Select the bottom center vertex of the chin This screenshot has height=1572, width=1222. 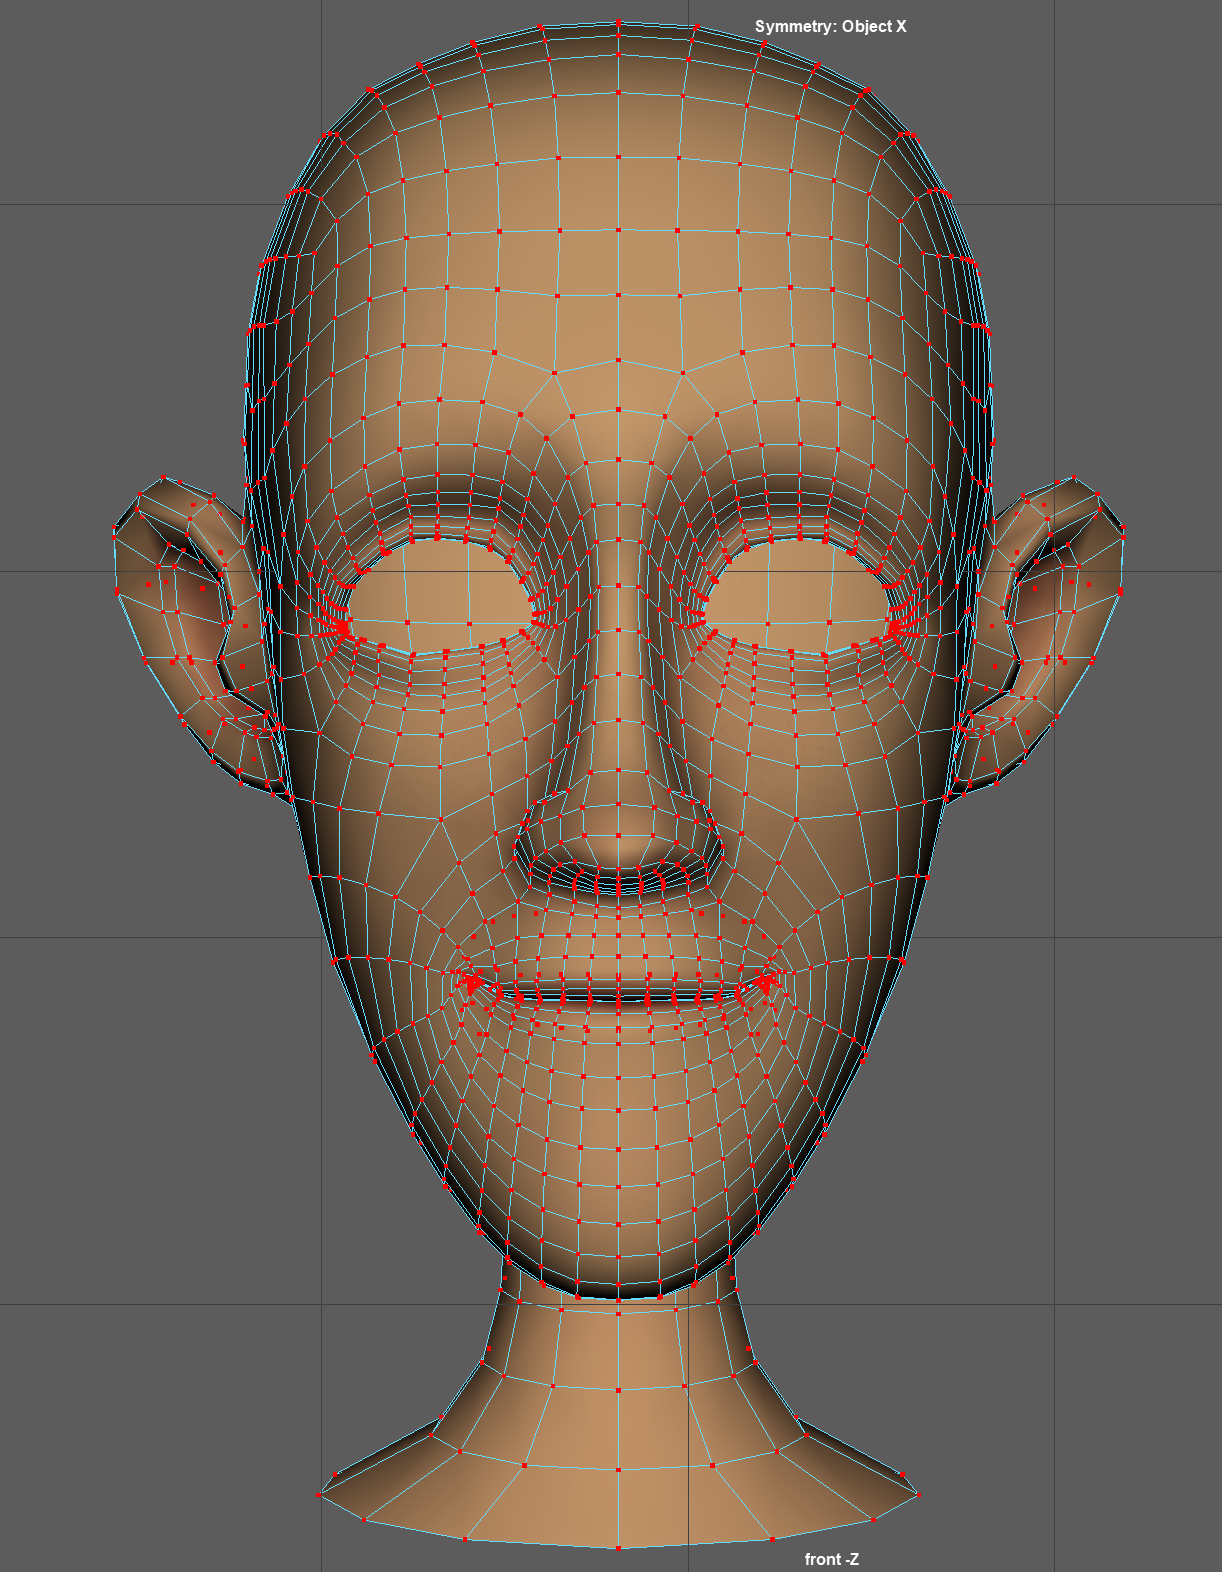pyautogui.click(x=618, y=1297)
